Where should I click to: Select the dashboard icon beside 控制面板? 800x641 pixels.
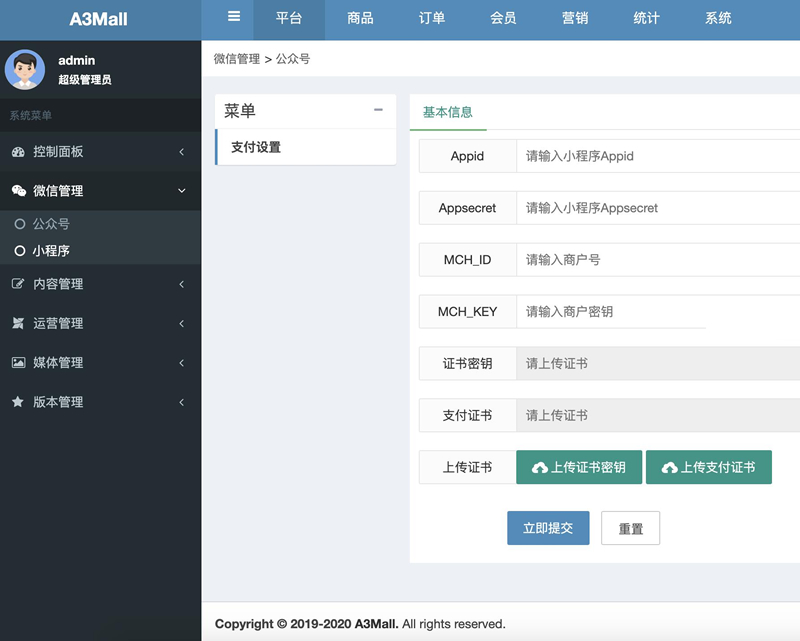tap(16, 151)
